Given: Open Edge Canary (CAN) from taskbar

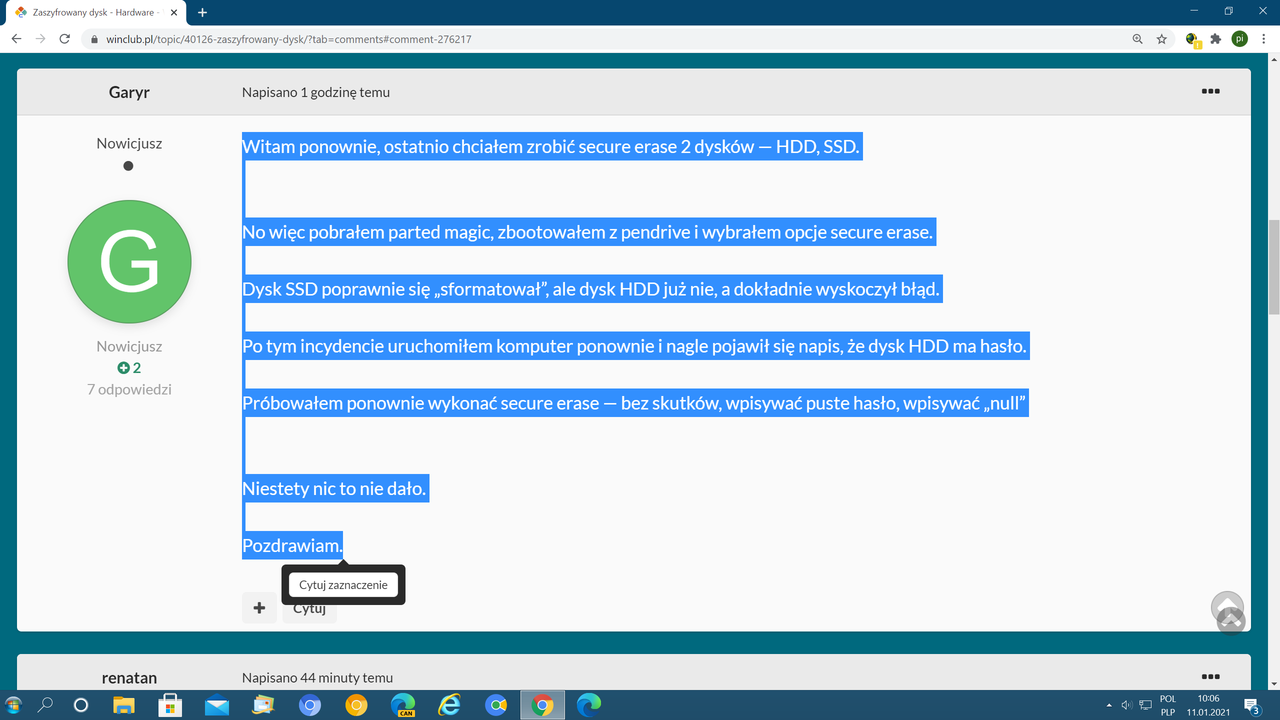Looking at the screenshot, I should [x=403, y=705].
